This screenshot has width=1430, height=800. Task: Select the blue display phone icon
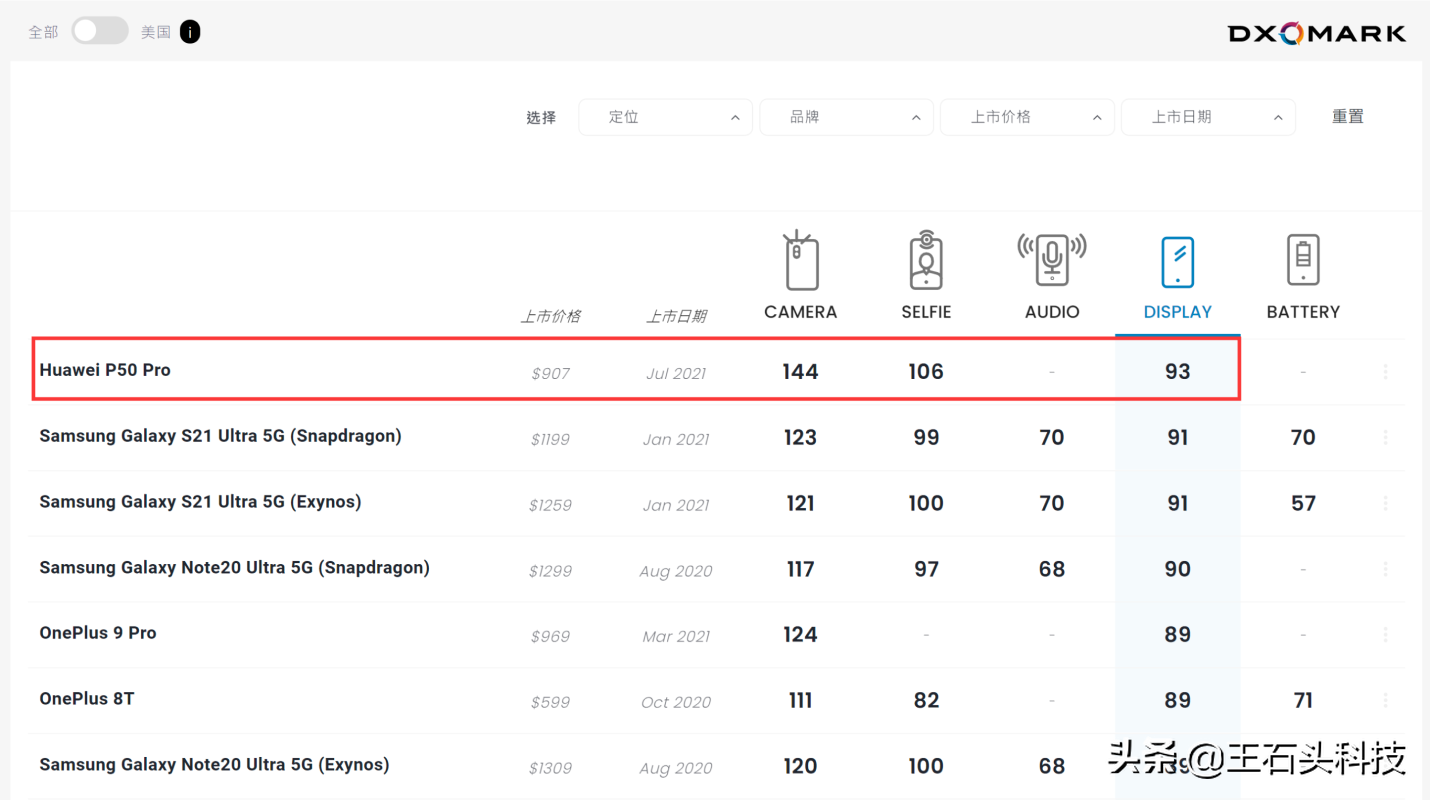pyautogui.click(x=1178, y=262)
